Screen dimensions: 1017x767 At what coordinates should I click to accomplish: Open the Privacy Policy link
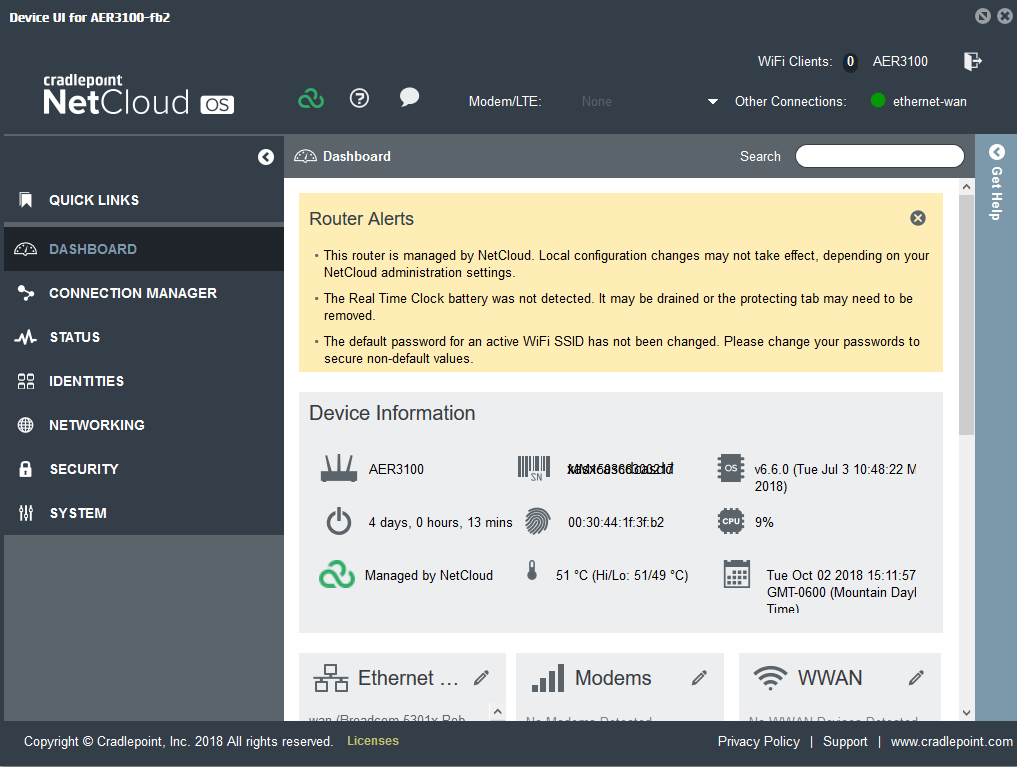pyautogui.click(x=759, y=741)
